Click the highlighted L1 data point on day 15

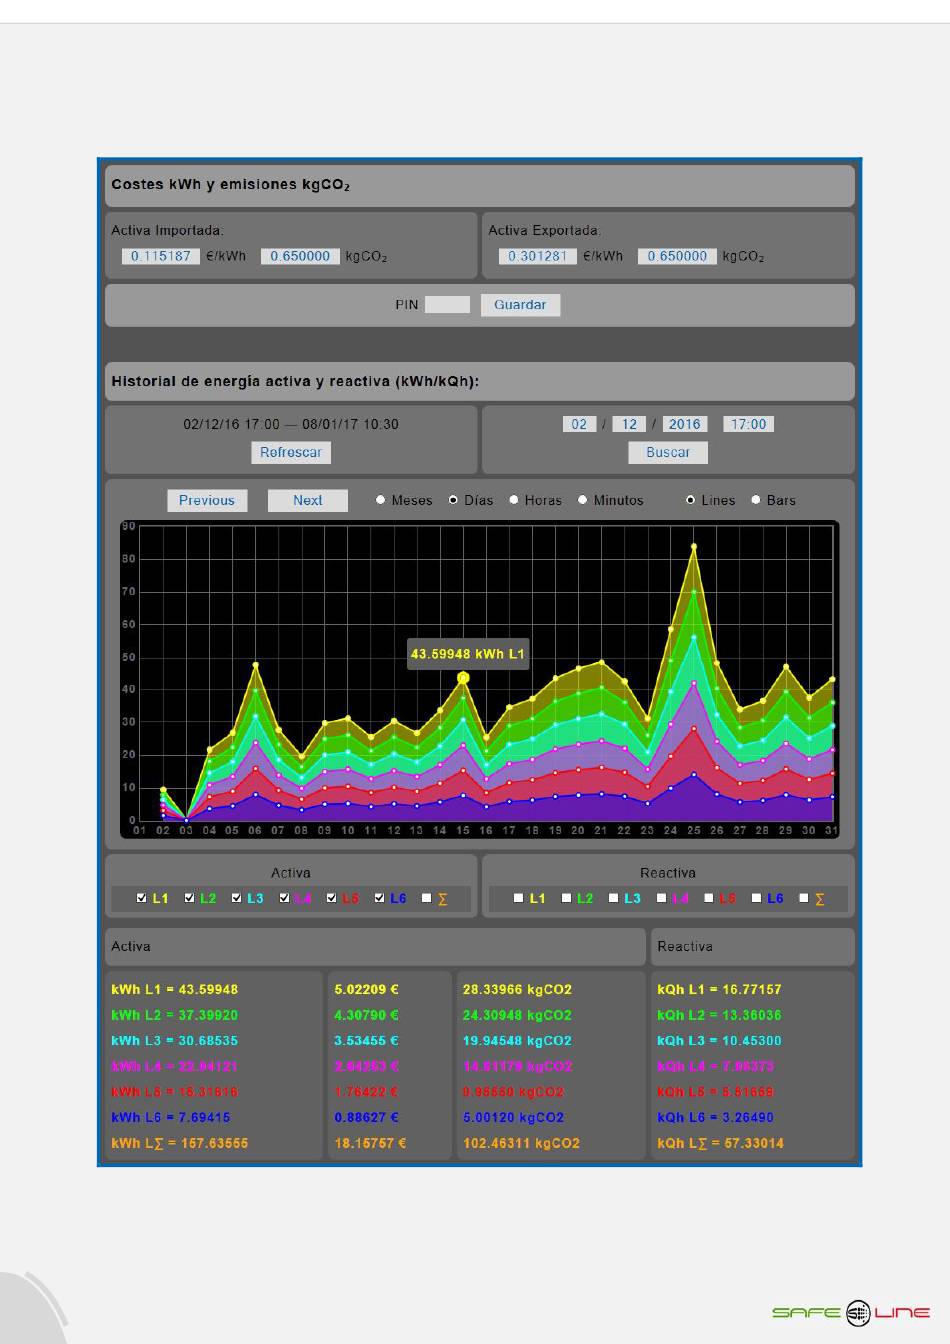463,678
